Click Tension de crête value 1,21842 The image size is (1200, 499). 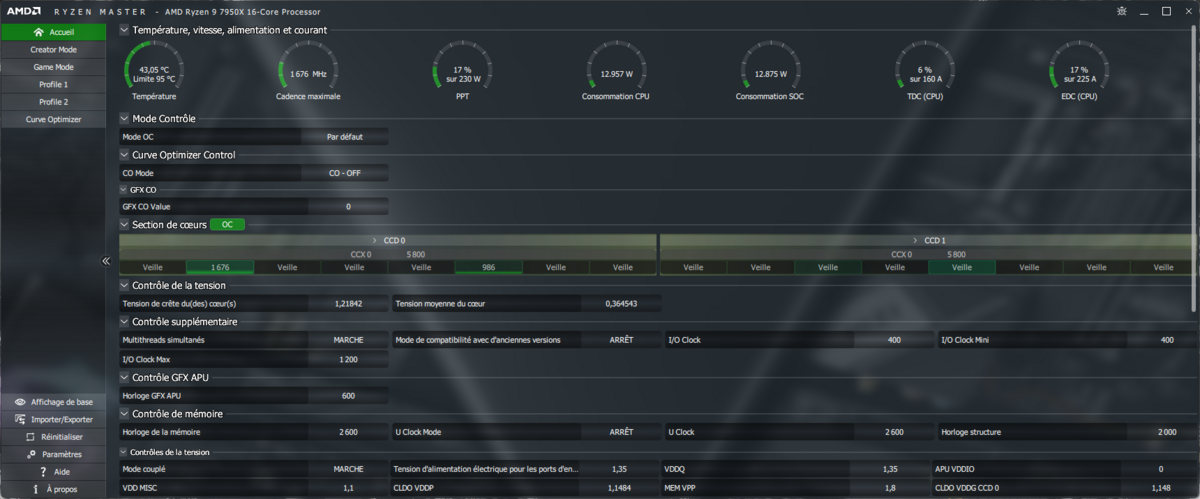point(348,304)
